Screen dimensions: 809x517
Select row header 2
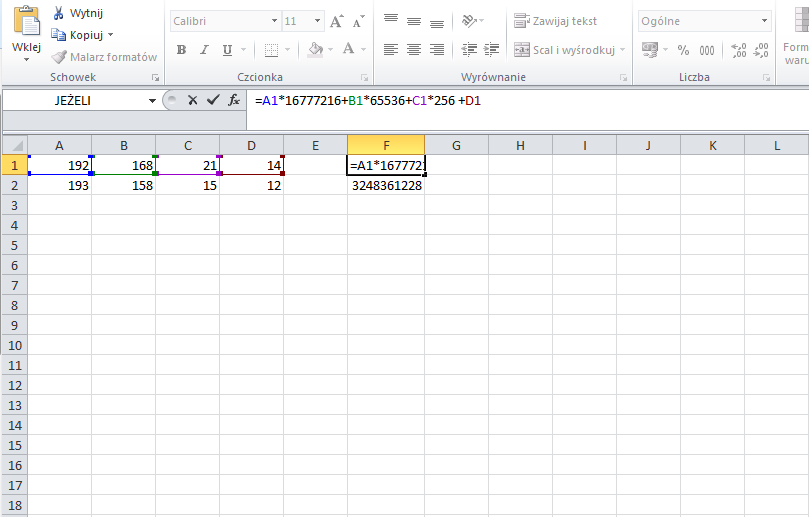(15, 185)
